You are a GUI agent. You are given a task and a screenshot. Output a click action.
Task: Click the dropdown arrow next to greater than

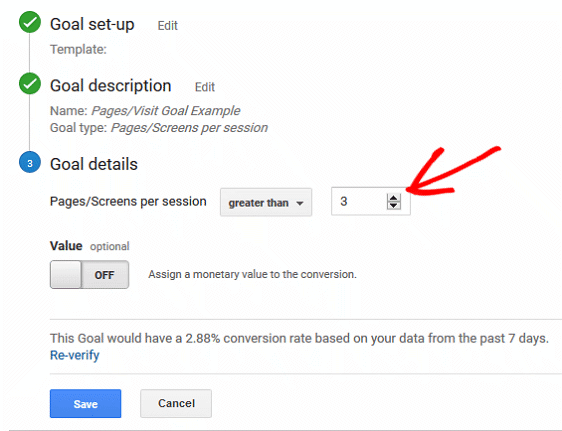tap(300, 203)
